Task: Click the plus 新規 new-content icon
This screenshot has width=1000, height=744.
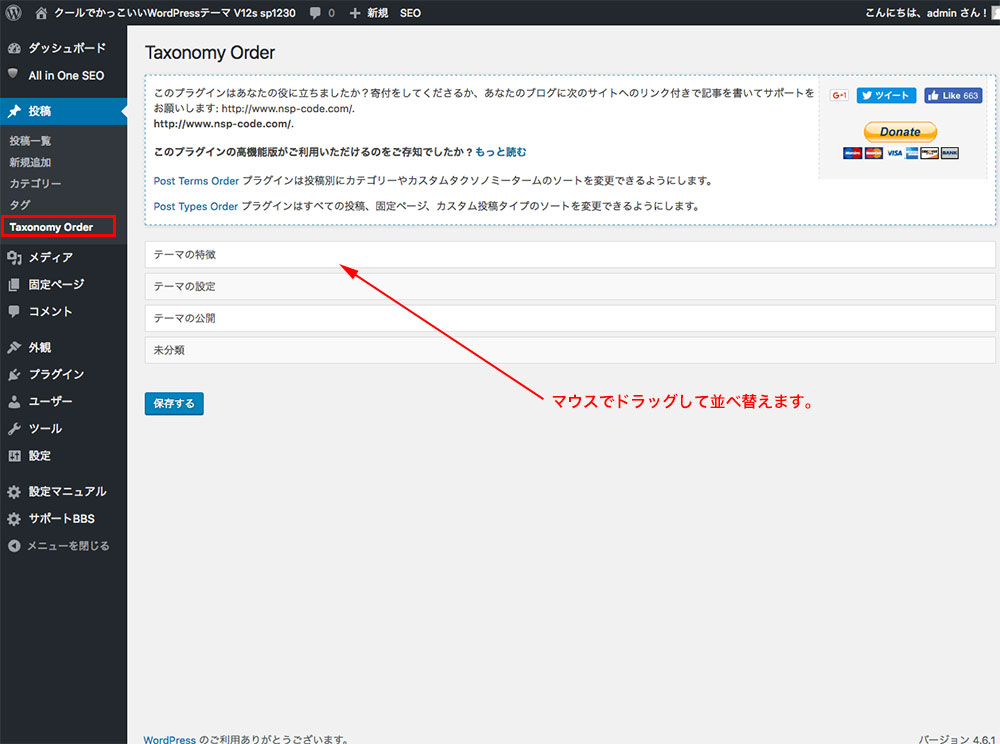Action: click(355, 13)
